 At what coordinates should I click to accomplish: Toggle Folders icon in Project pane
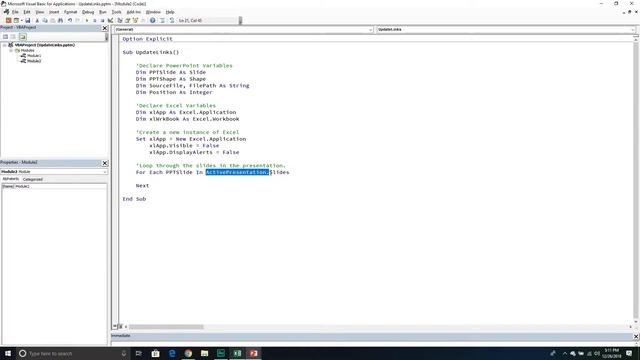tap(22, 37)
